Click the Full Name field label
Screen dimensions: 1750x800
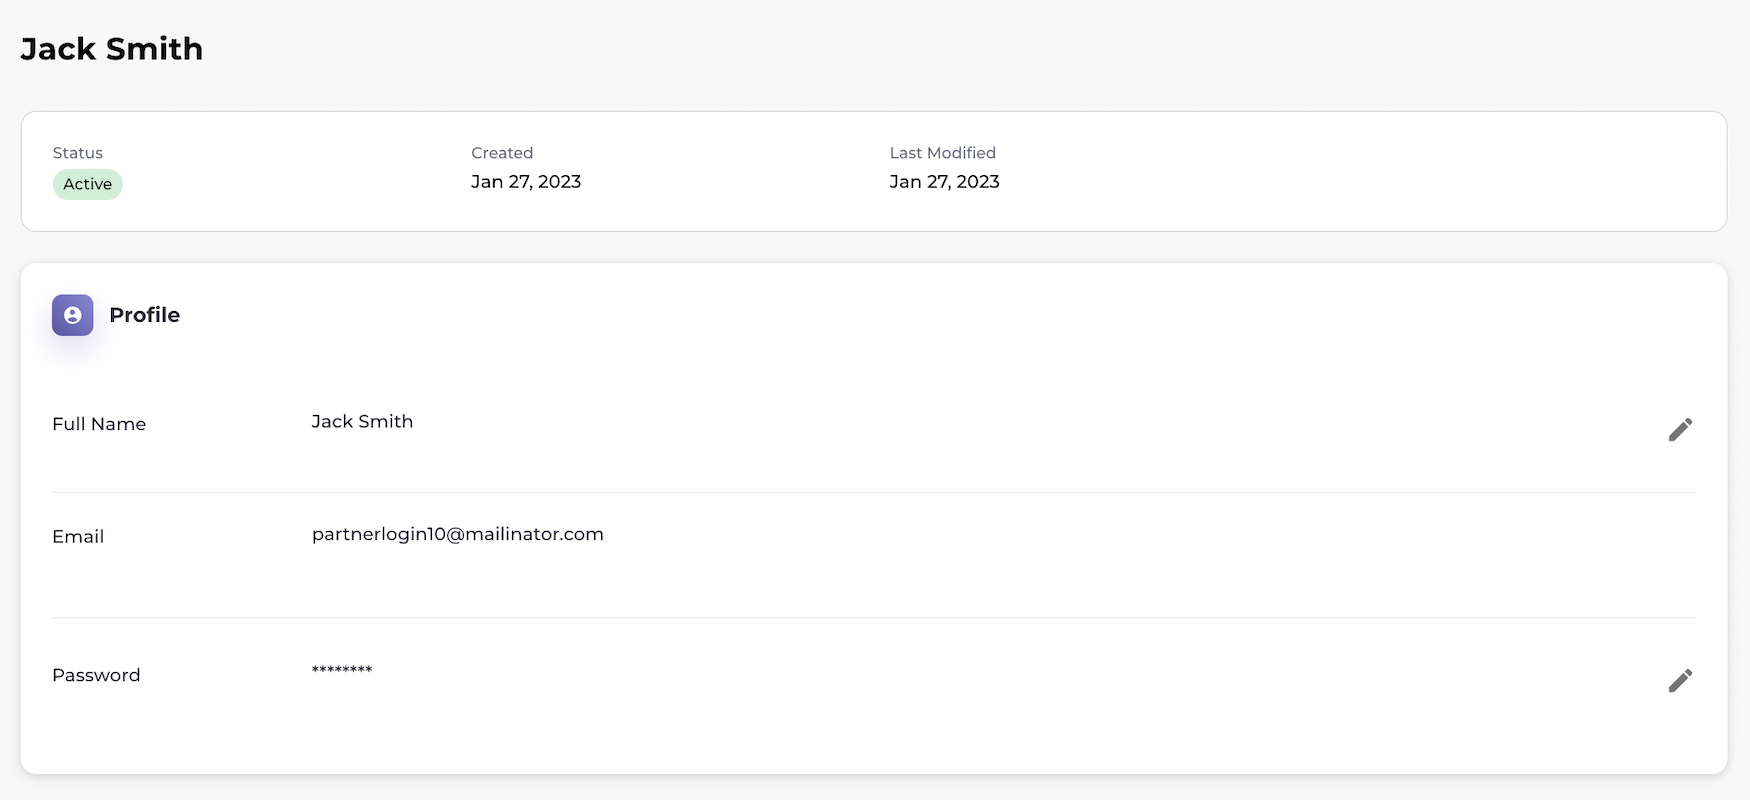click(x=99, y=424)
